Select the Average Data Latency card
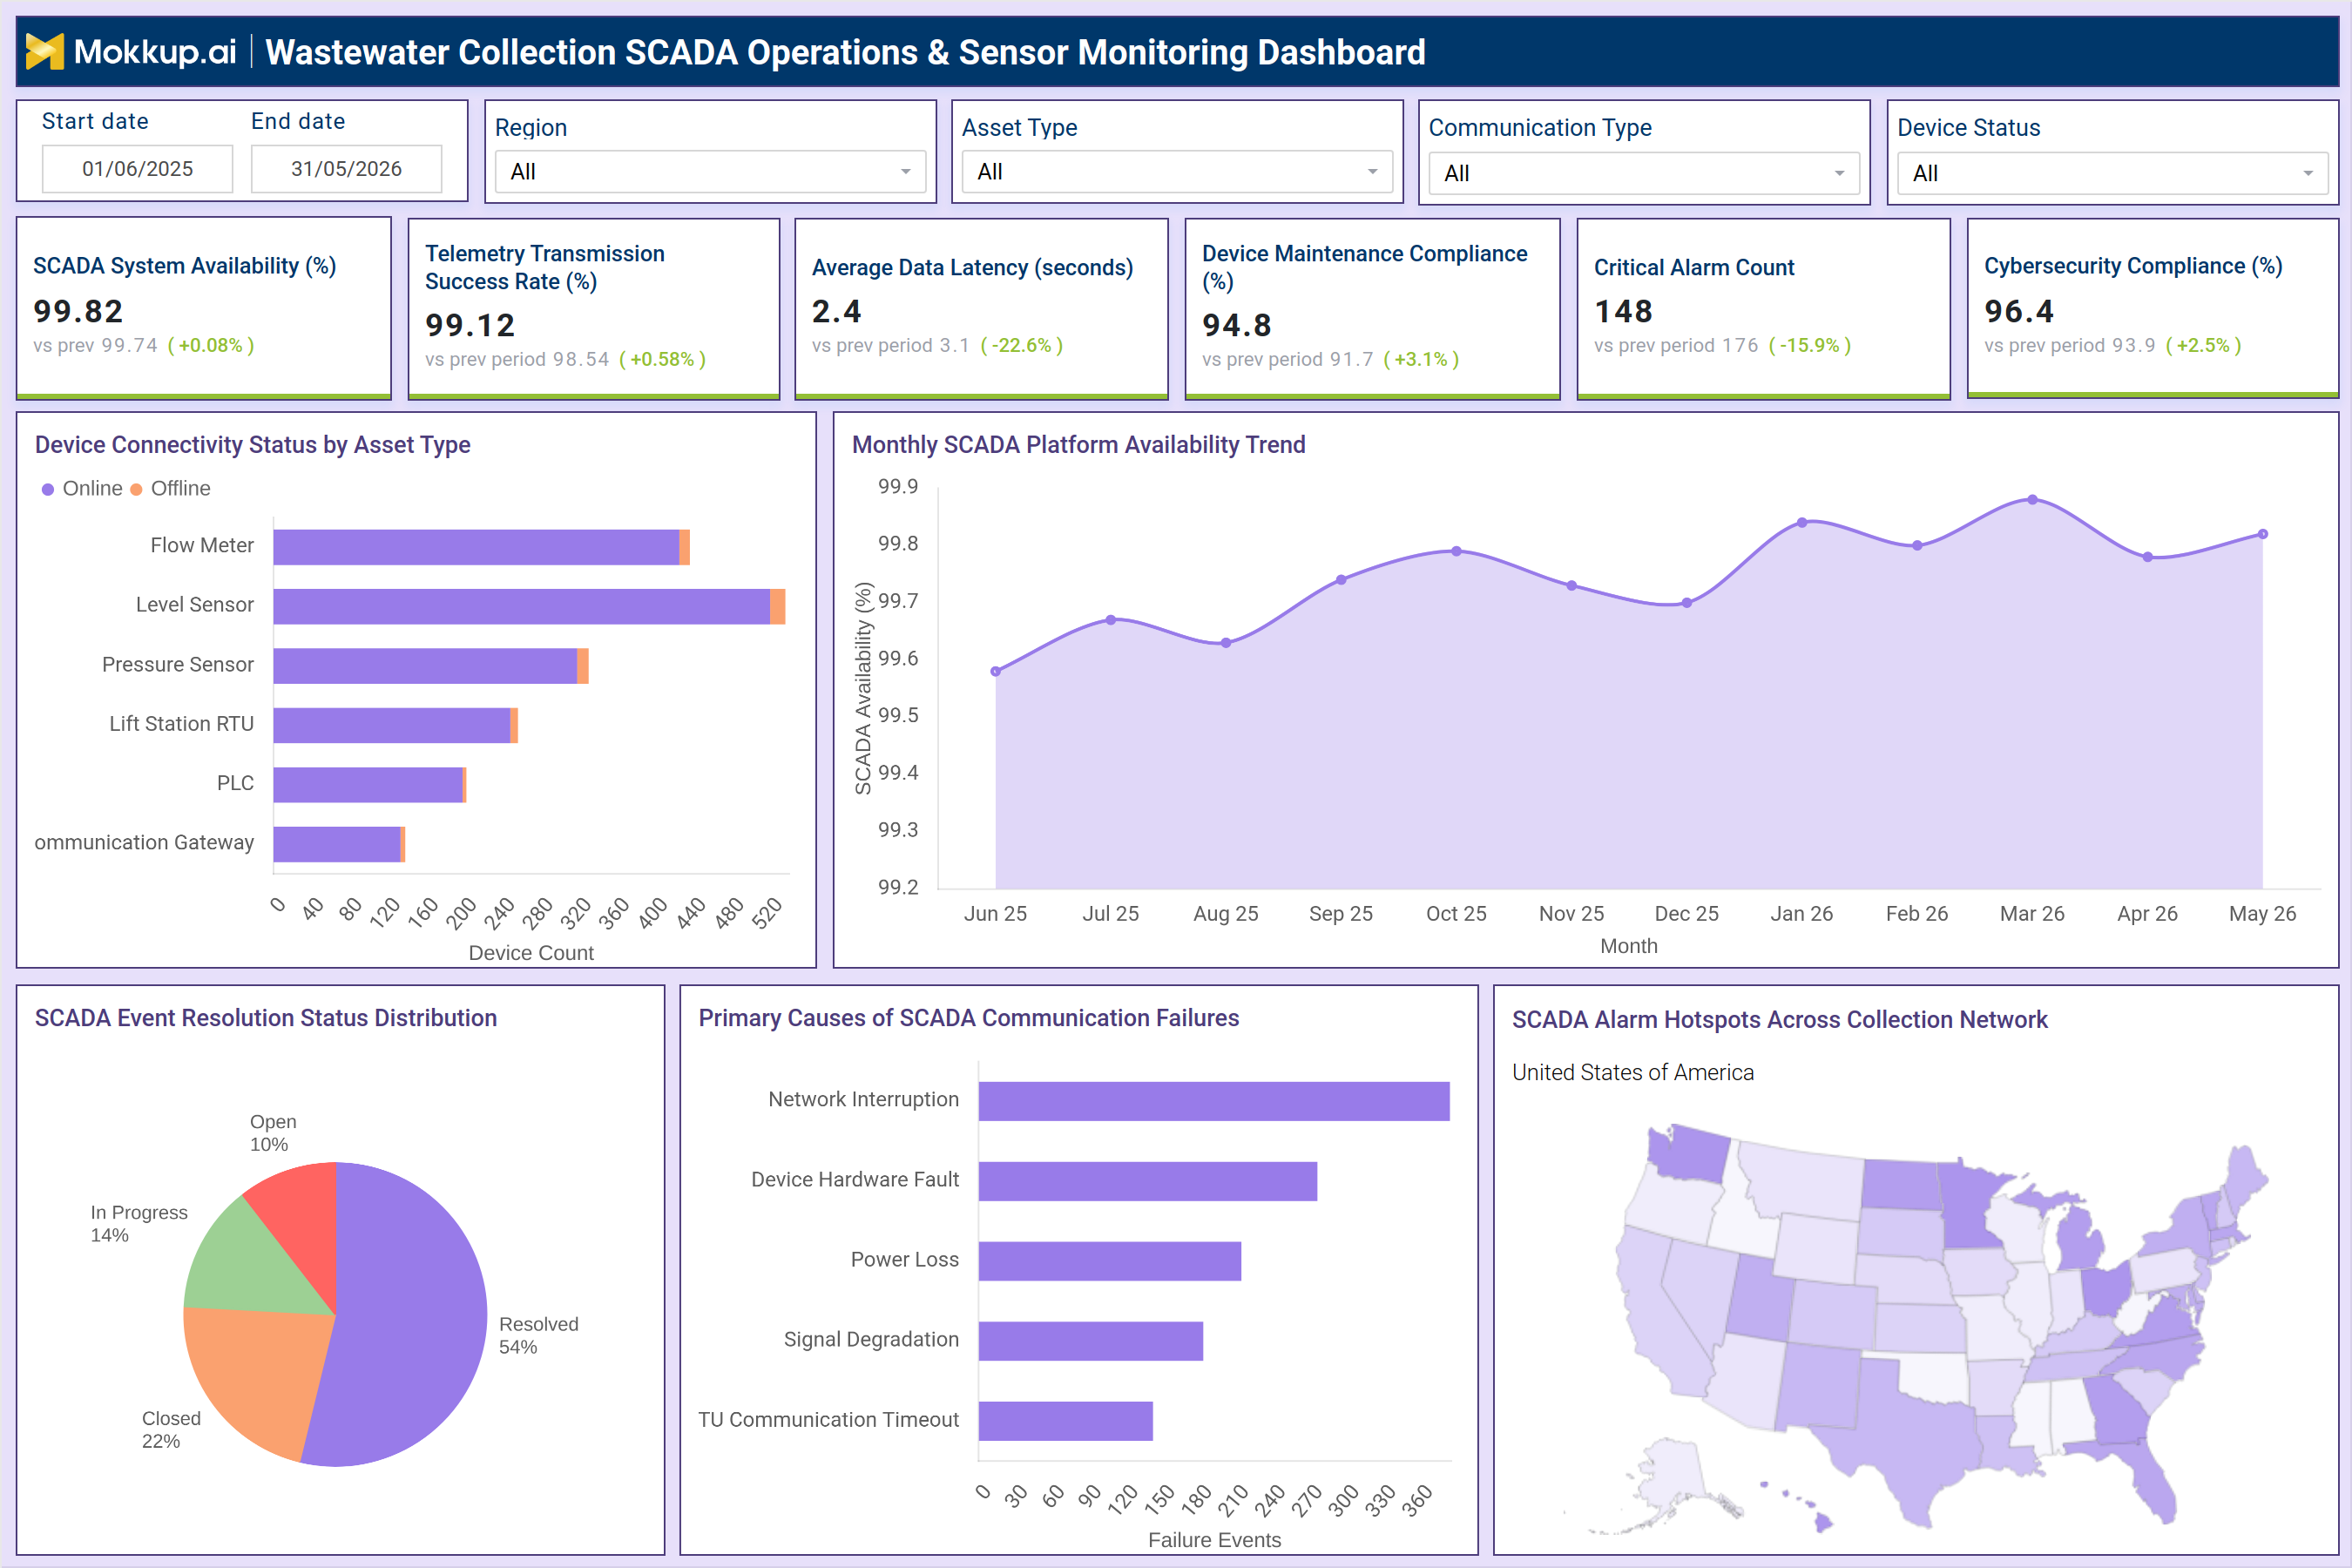The image size is (2352, 1568). click(981, 308)
